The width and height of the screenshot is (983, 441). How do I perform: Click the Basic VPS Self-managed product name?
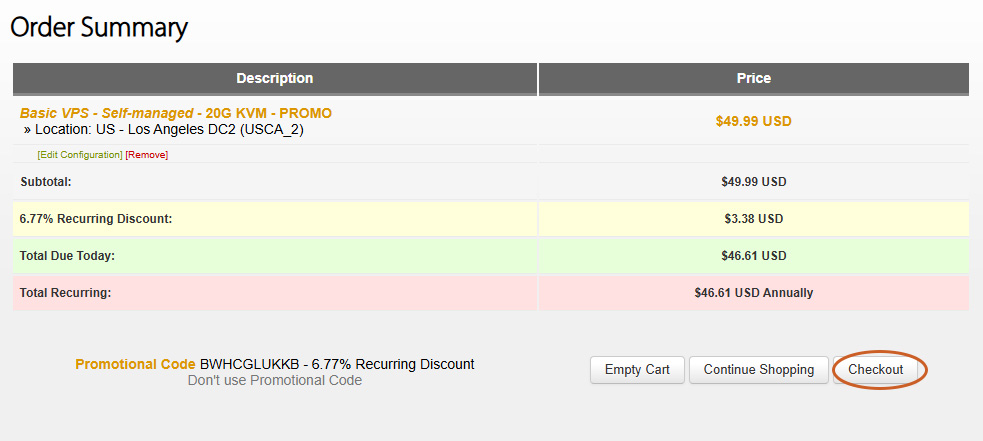(176, 113)
